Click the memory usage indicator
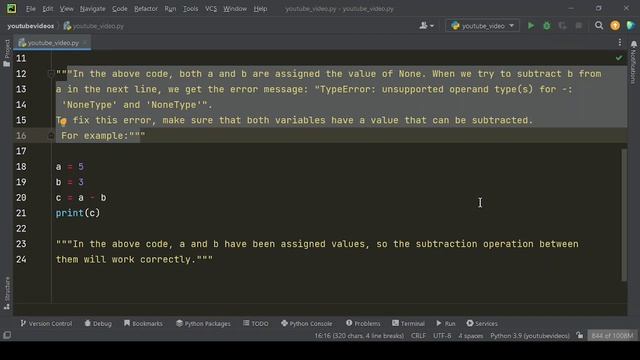This screenshot has height=360, width=640. click(x=612, y=336)
